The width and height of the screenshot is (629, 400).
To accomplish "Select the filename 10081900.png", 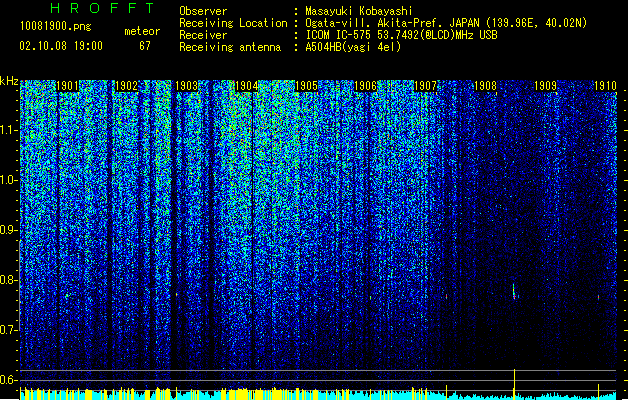I will 56,26.
